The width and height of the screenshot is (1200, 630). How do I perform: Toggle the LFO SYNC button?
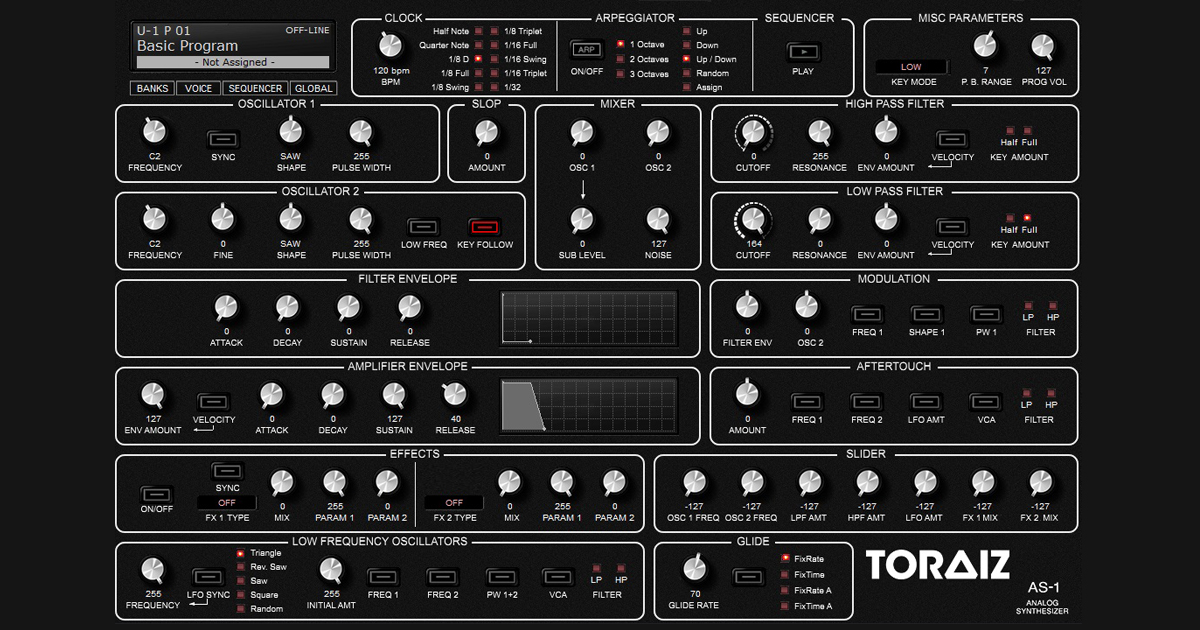click(x=208, y=577)
